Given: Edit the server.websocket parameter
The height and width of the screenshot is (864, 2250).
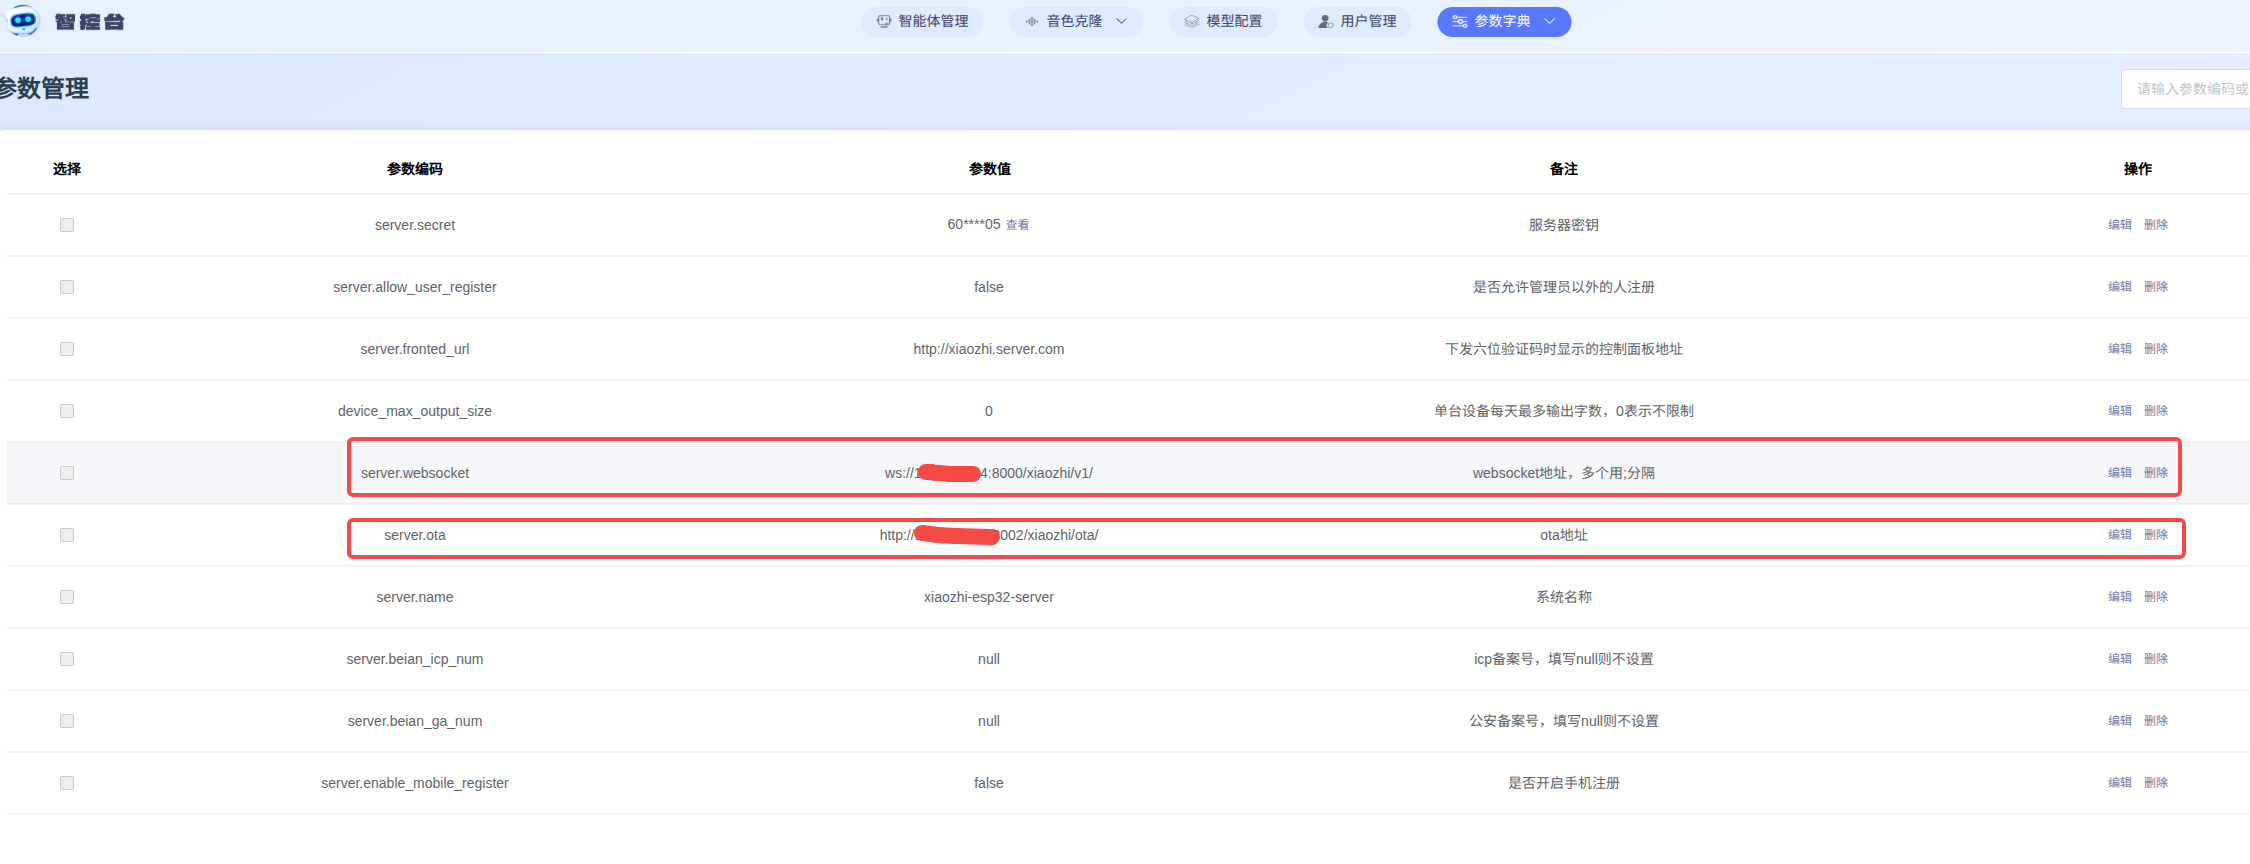Looking at the screenshot, I should click(x=2119, y=473).
